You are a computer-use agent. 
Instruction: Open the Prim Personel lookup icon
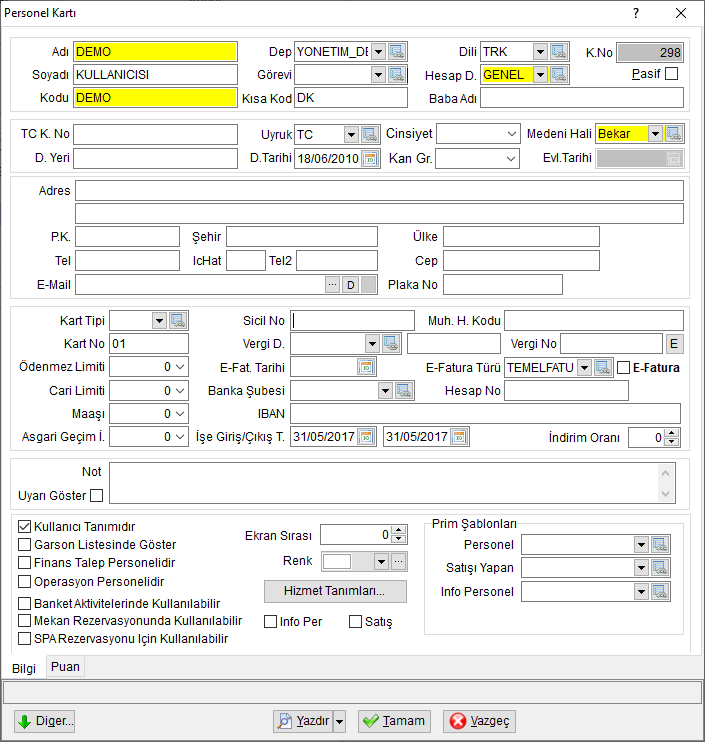click(660, 545)
